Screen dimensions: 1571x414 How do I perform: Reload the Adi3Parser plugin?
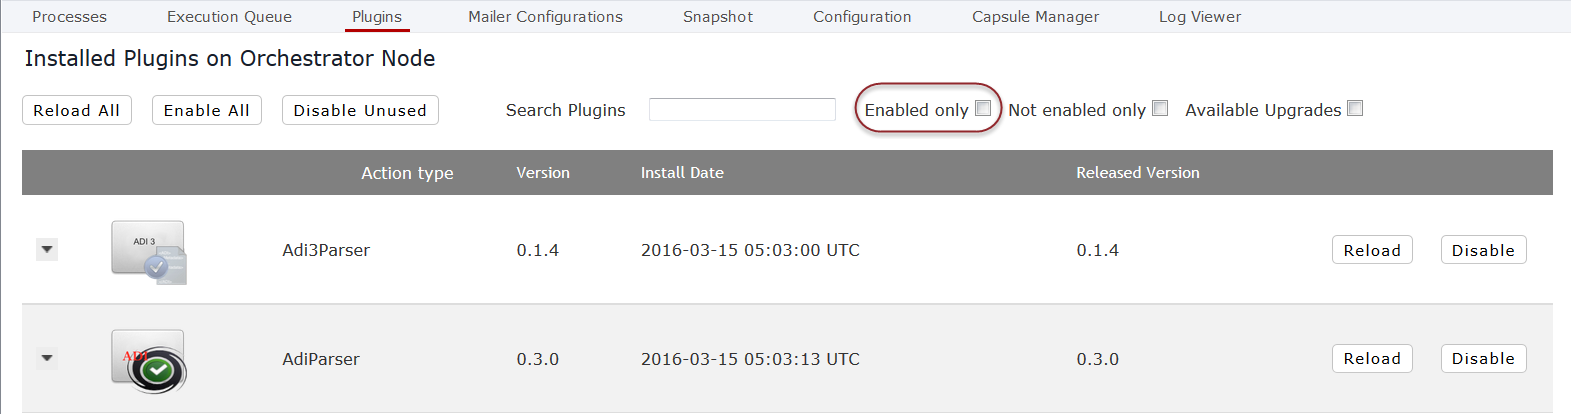(x=1372, y=250)
